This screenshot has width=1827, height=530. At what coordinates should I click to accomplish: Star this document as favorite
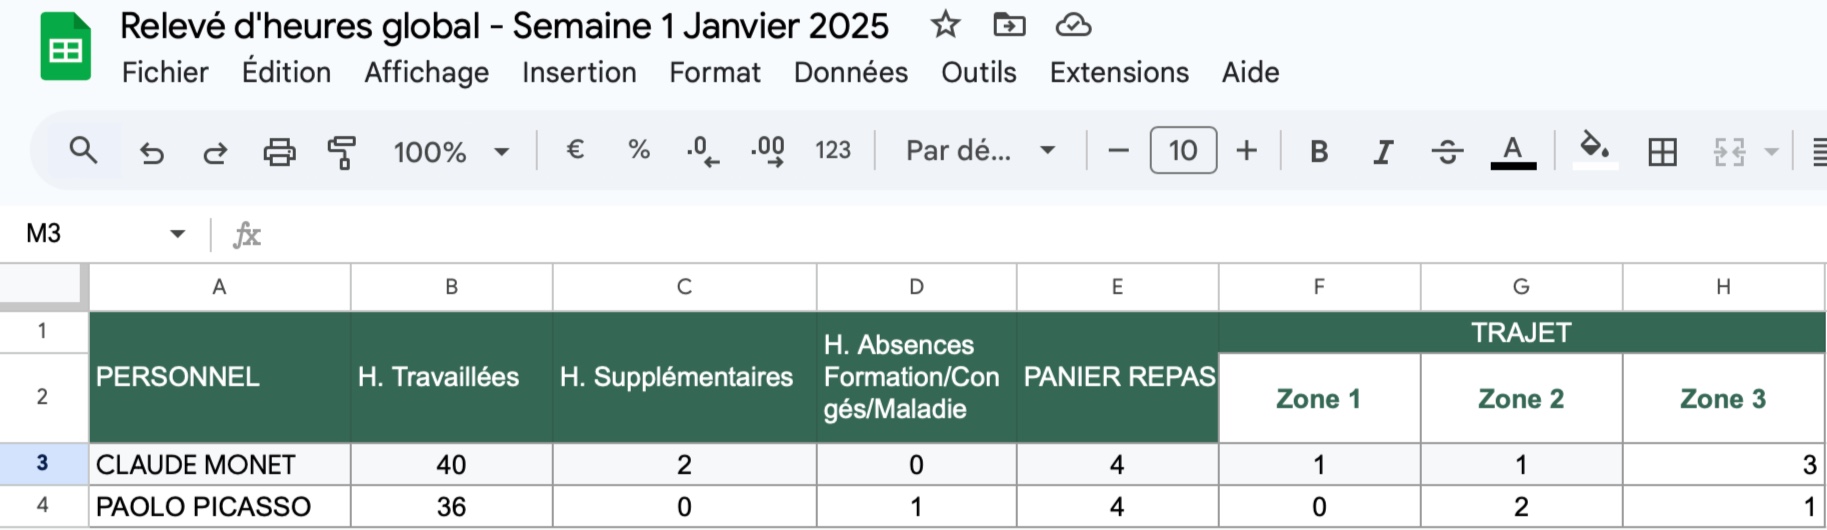pyautogui.click(x=945, y=25)
